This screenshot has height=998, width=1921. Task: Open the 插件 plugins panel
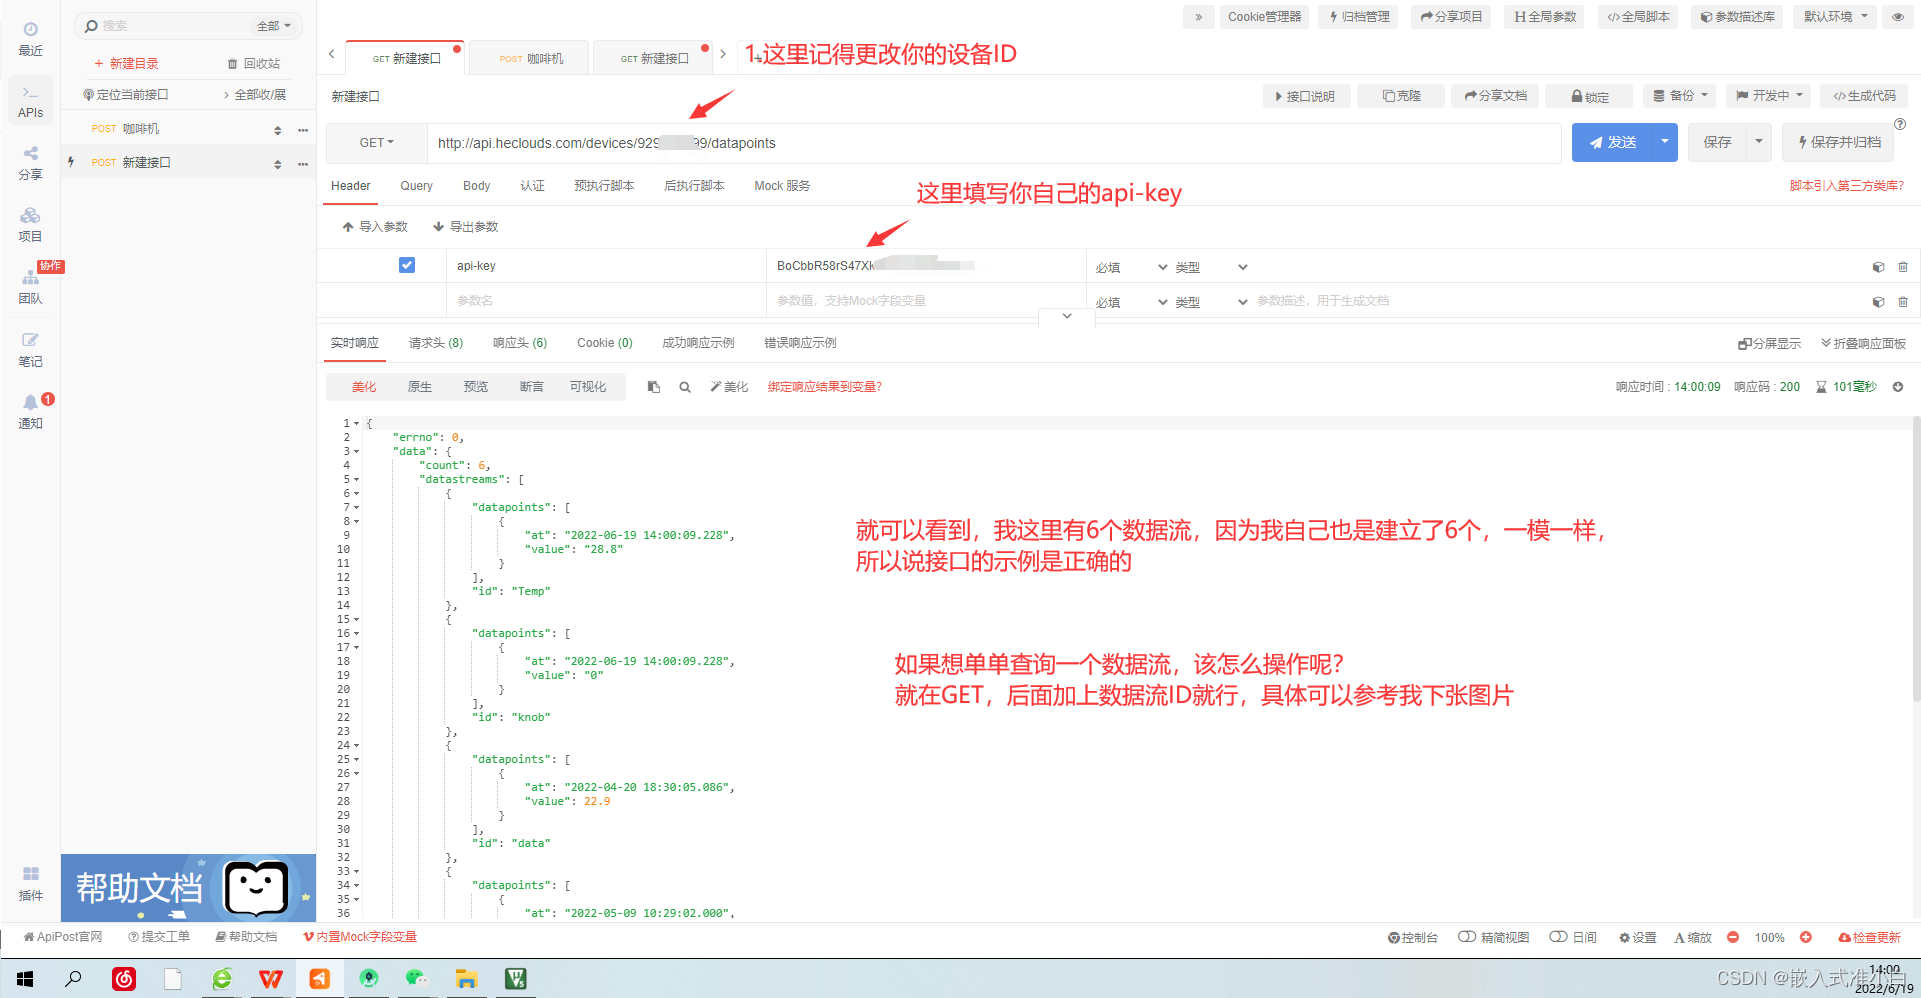tap(30, 882)
